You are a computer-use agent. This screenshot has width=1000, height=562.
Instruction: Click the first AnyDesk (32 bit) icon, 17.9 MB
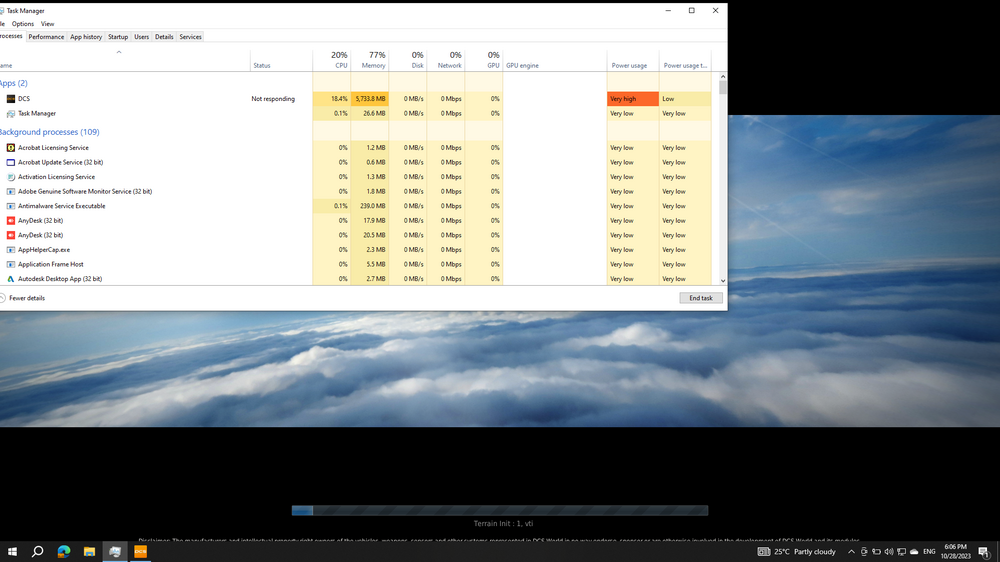[x=11, y=221]
